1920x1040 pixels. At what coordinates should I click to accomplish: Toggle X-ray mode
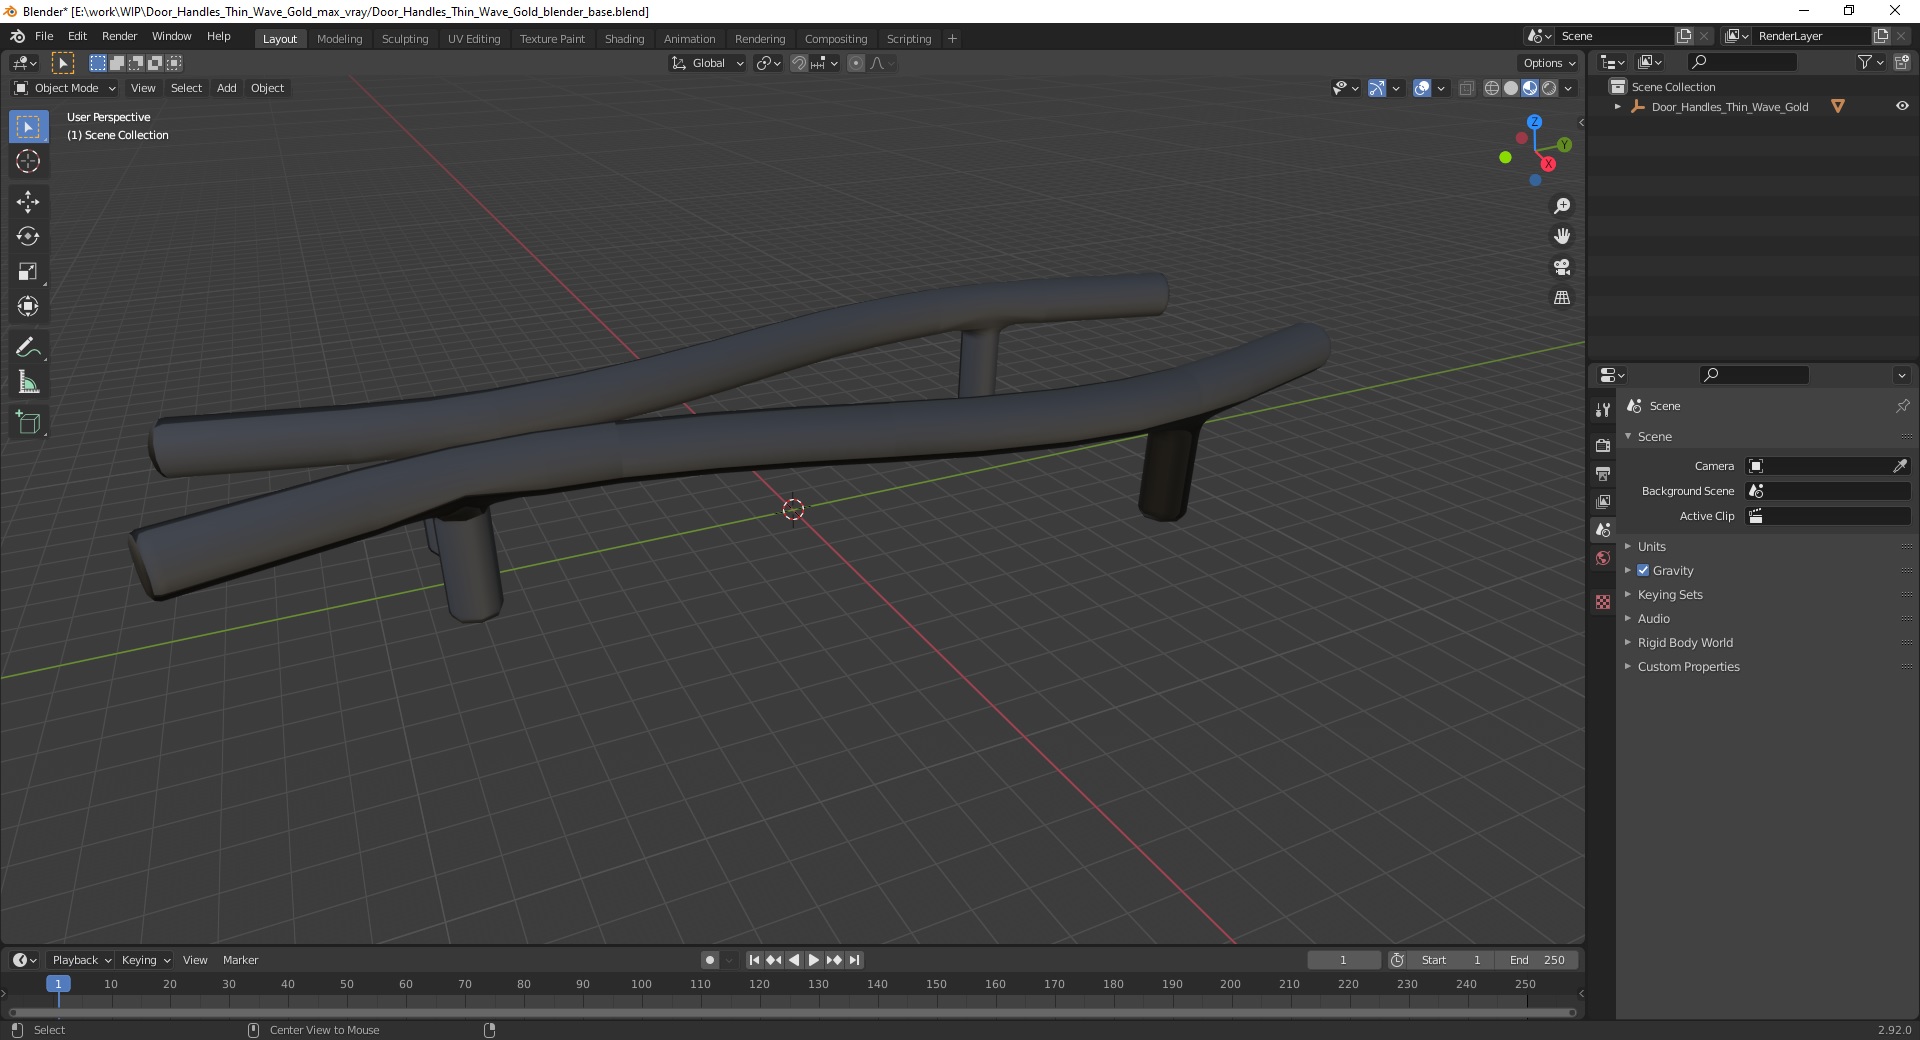(1467, 88)
